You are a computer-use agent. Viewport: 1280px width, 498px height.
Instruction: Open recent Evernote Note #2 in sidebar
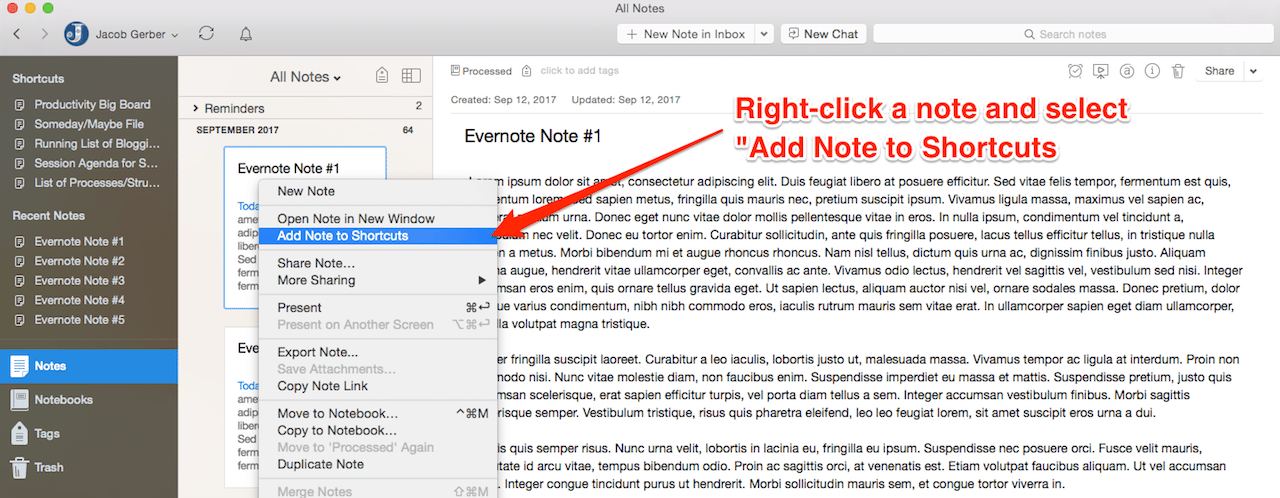[x=79, y=261]
